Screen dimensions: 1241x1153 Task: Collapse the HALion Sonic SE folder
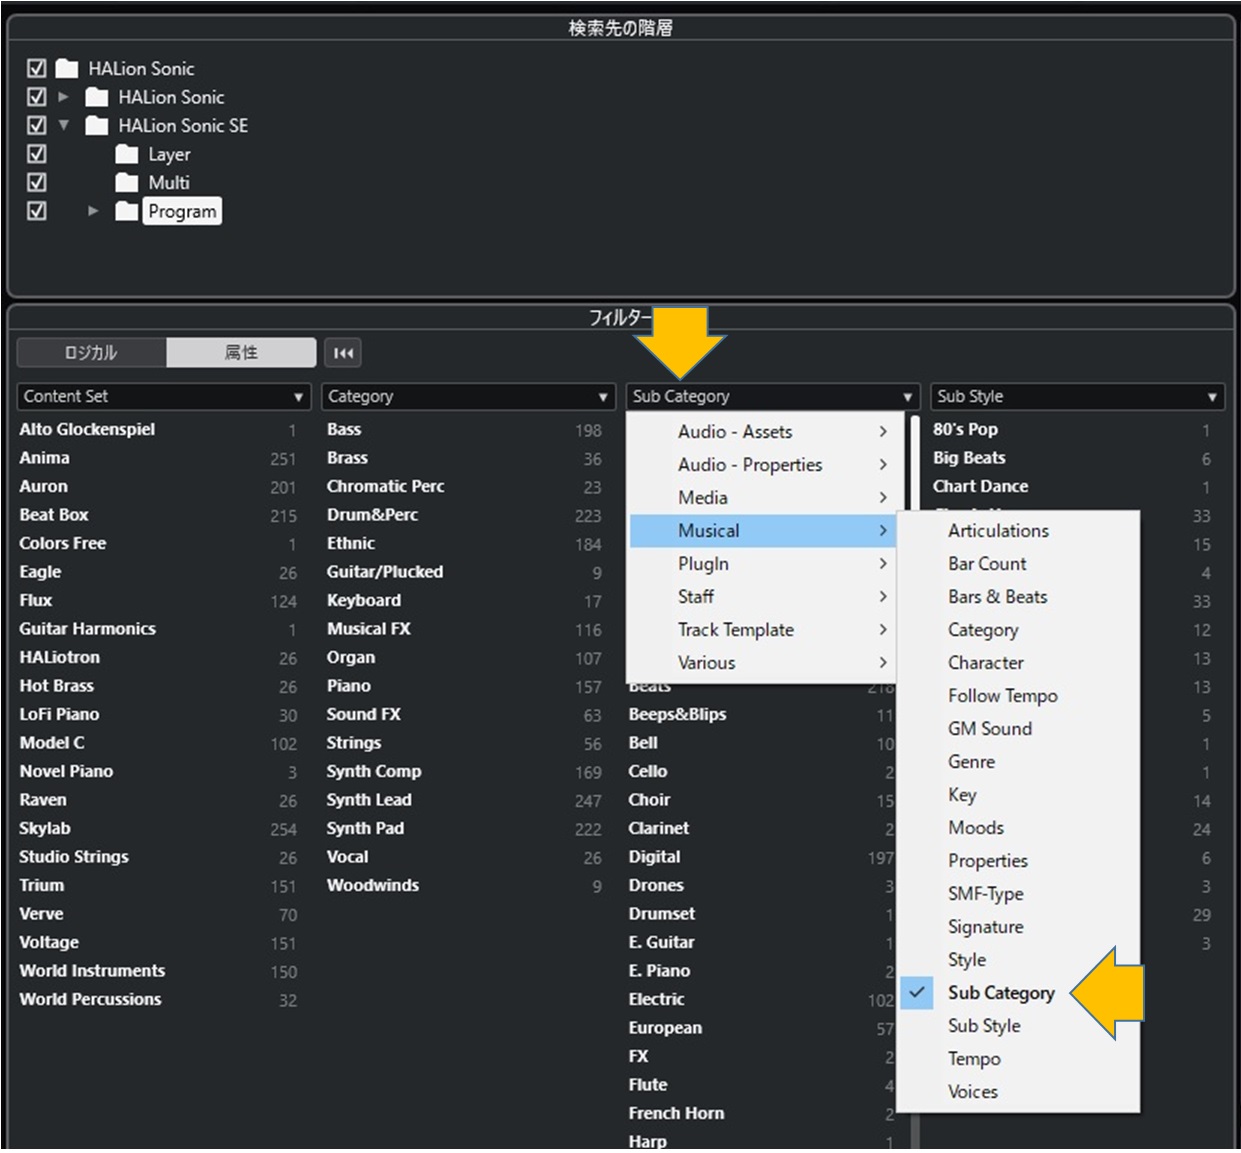click(64, 125)
